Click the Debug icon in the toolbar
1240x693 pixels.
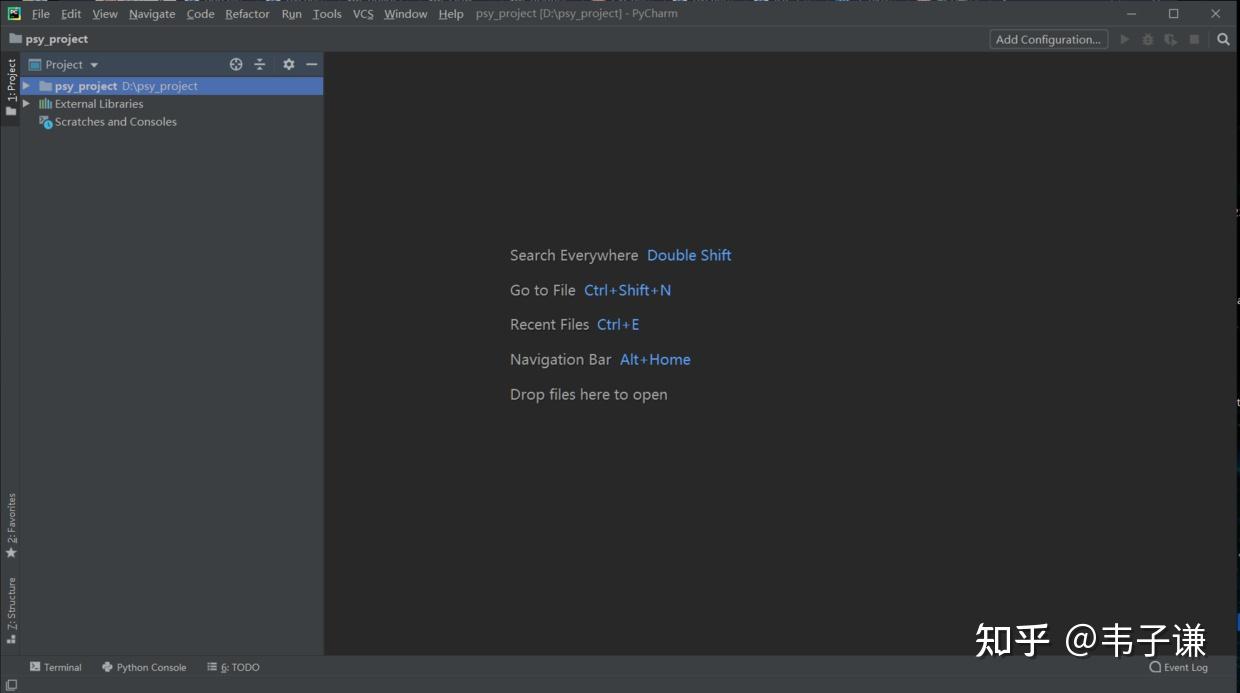coord(1147,39)
